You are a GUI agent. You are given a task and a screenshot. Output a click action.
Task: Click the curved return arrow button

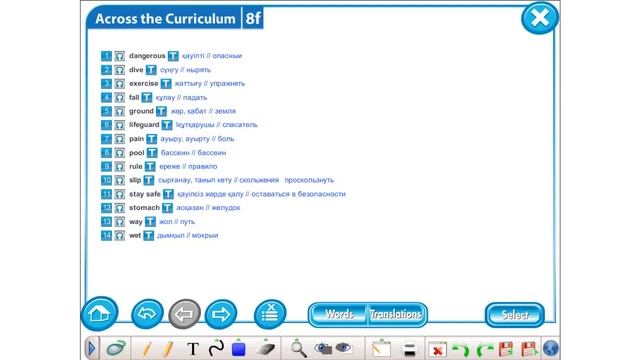(147, 314)
